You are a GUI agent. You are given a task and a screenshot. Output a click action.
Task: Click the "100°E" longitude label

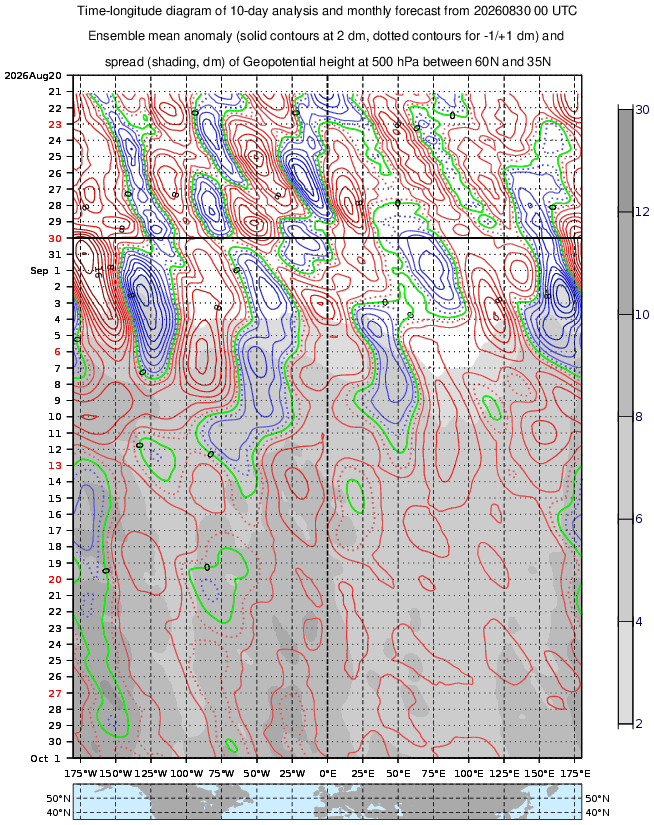[x=469, y=773]
